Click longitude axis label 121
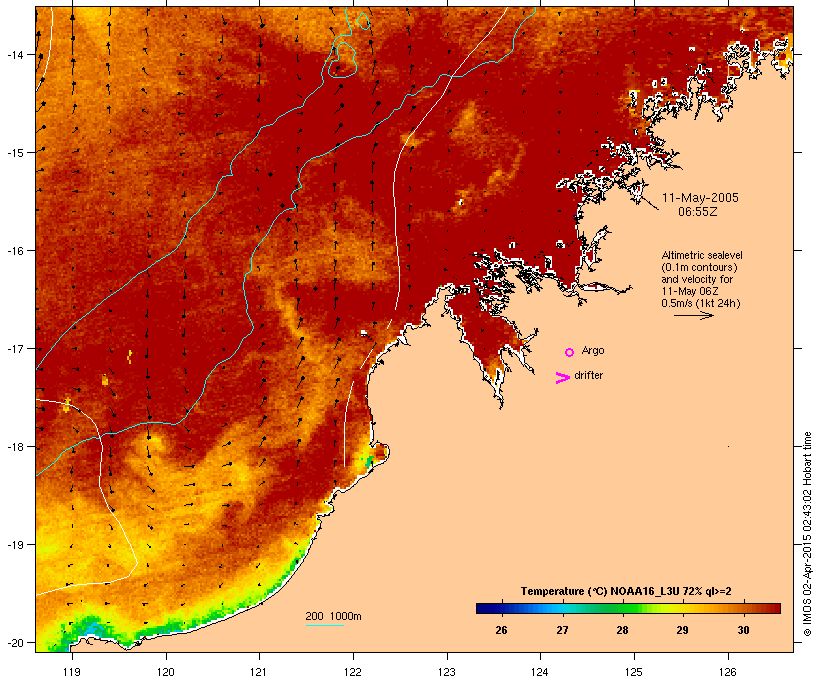 pos(259,672)
